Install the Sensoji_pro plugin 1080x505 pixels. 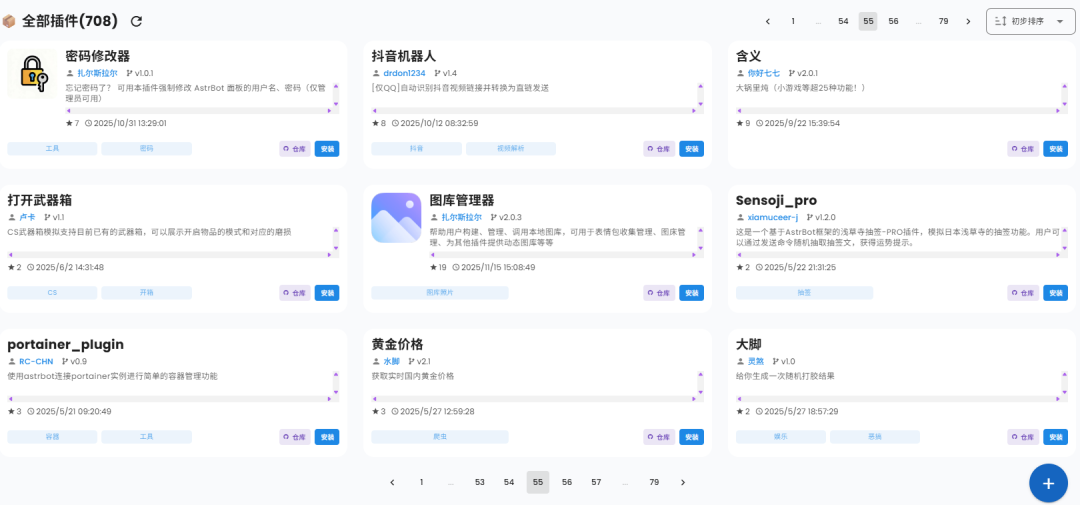coord(1055,293)
